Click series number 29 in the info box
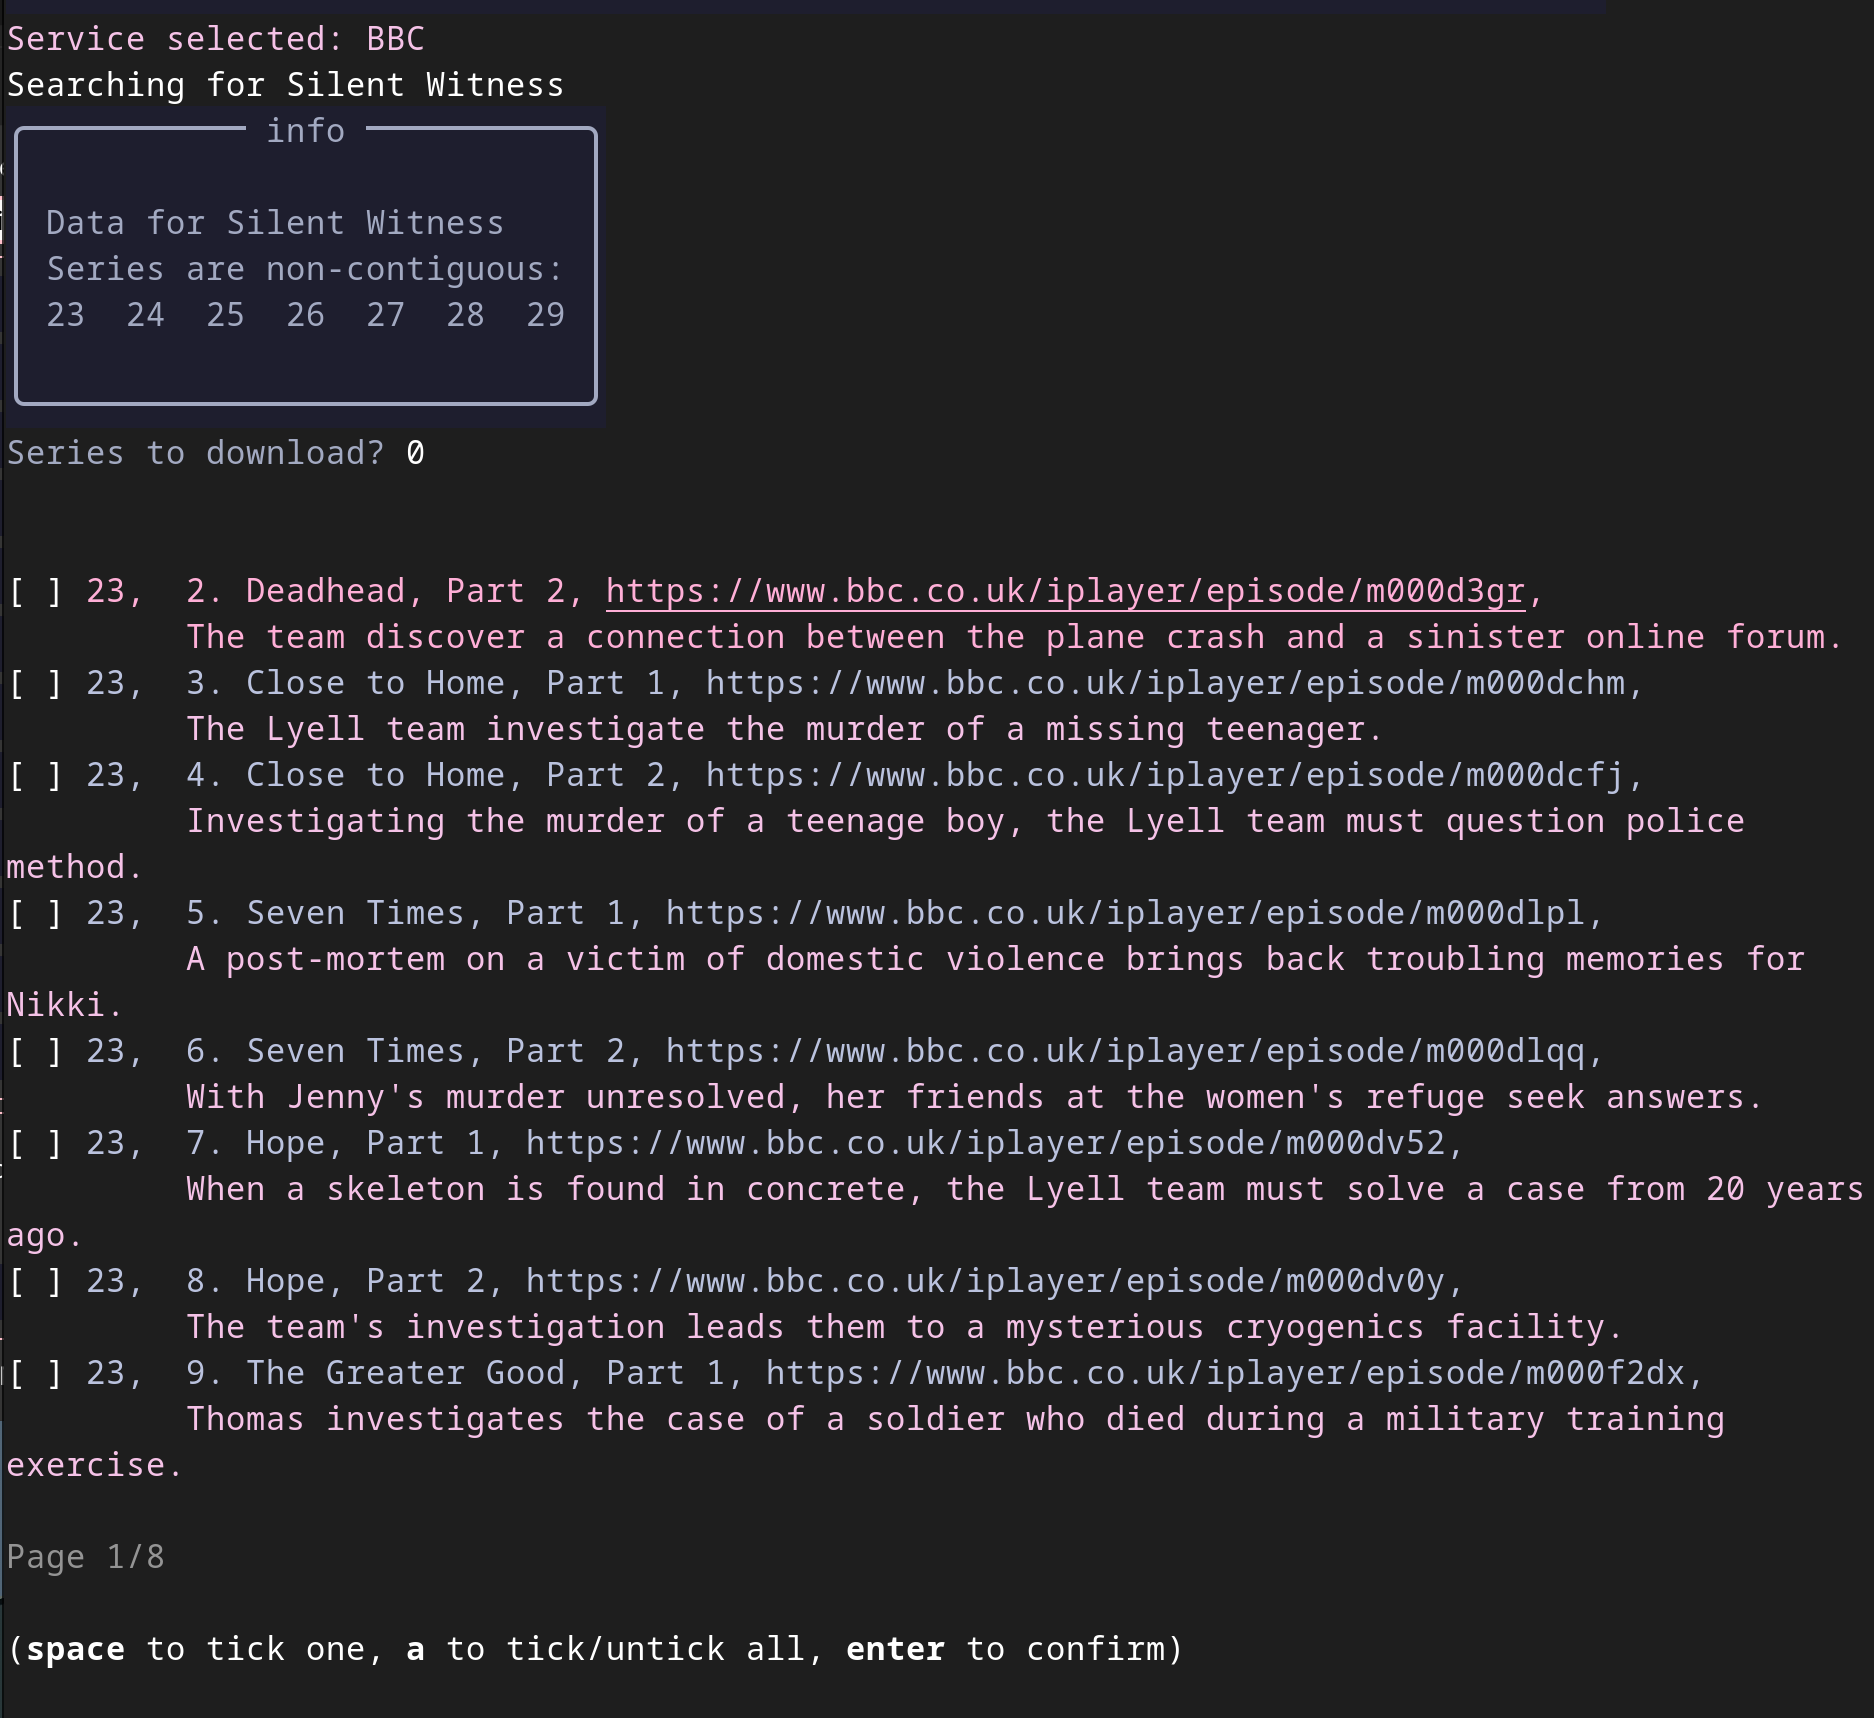 pos(545,315)
